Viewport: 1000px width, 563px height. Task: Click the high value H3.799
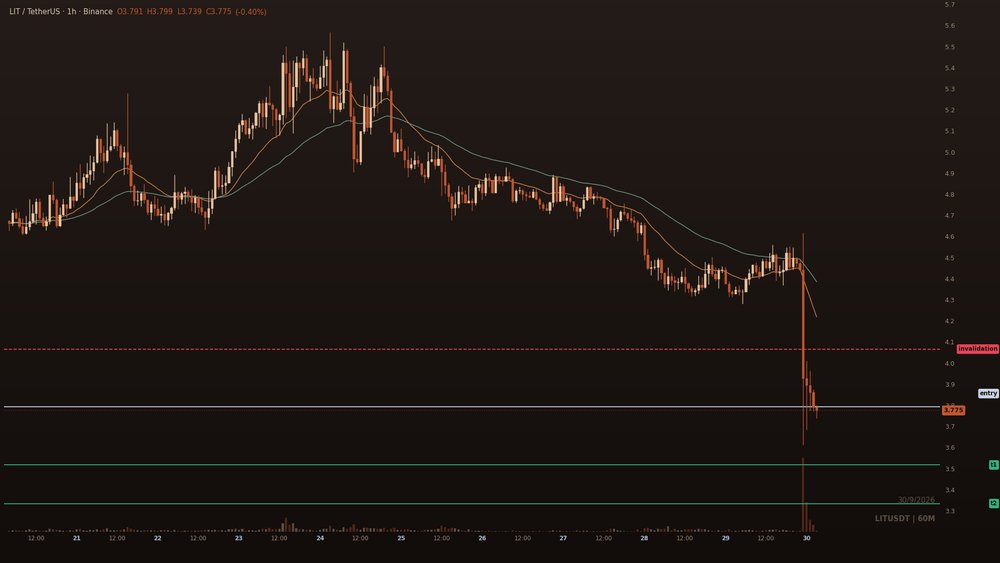point(159,11)
